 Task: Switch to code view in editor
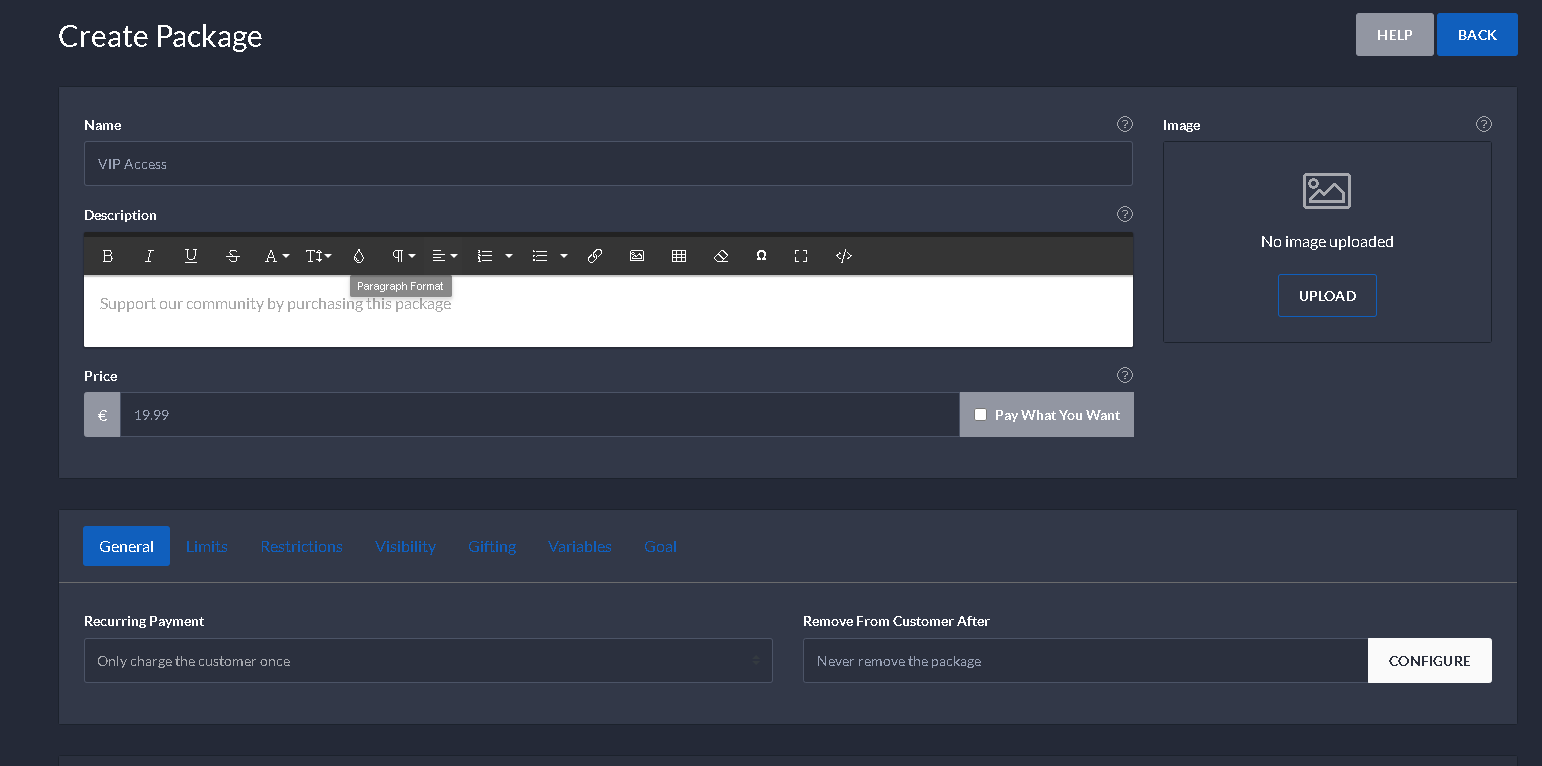[844, 256]
